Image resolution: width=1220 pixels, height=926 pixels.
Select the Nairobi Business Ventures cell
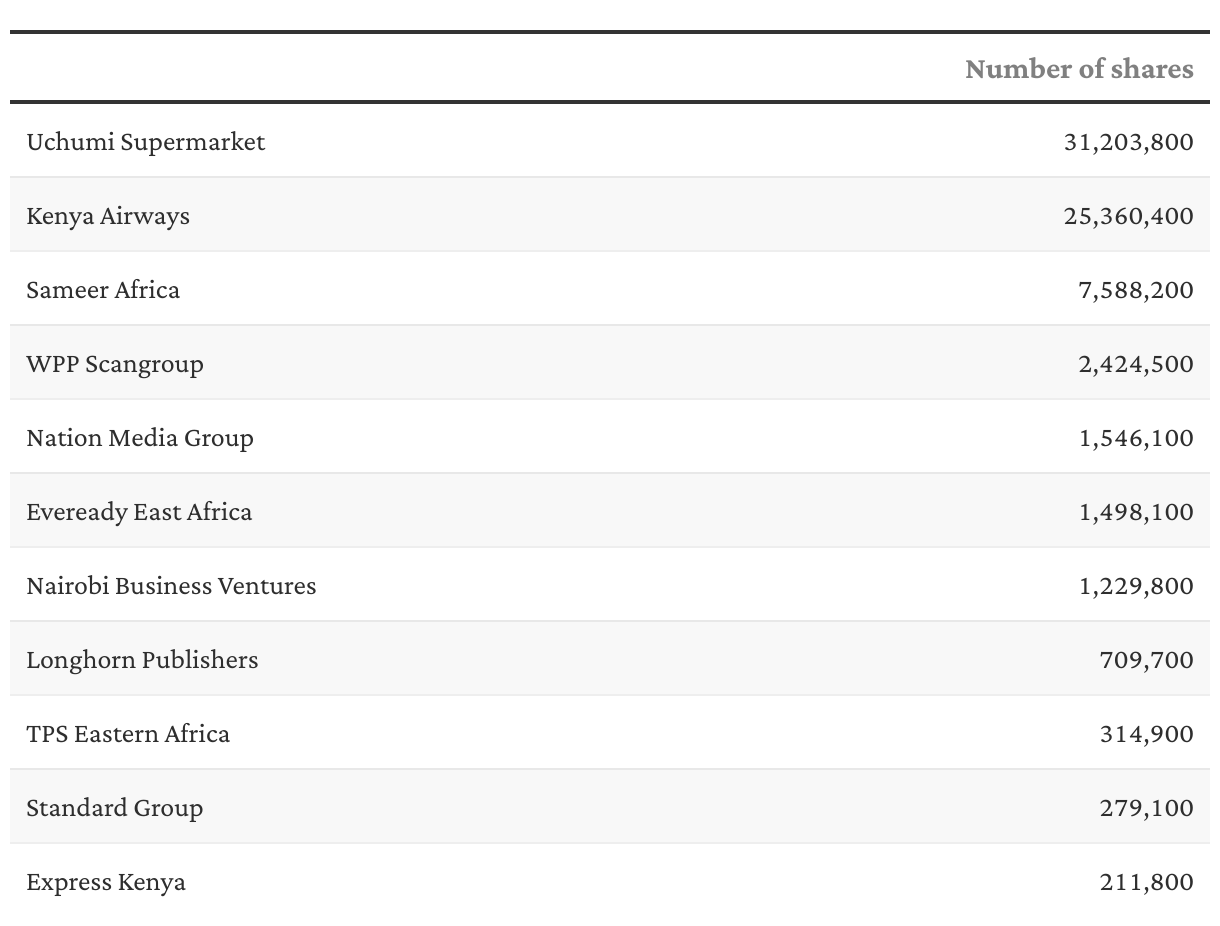pos(171,585)
